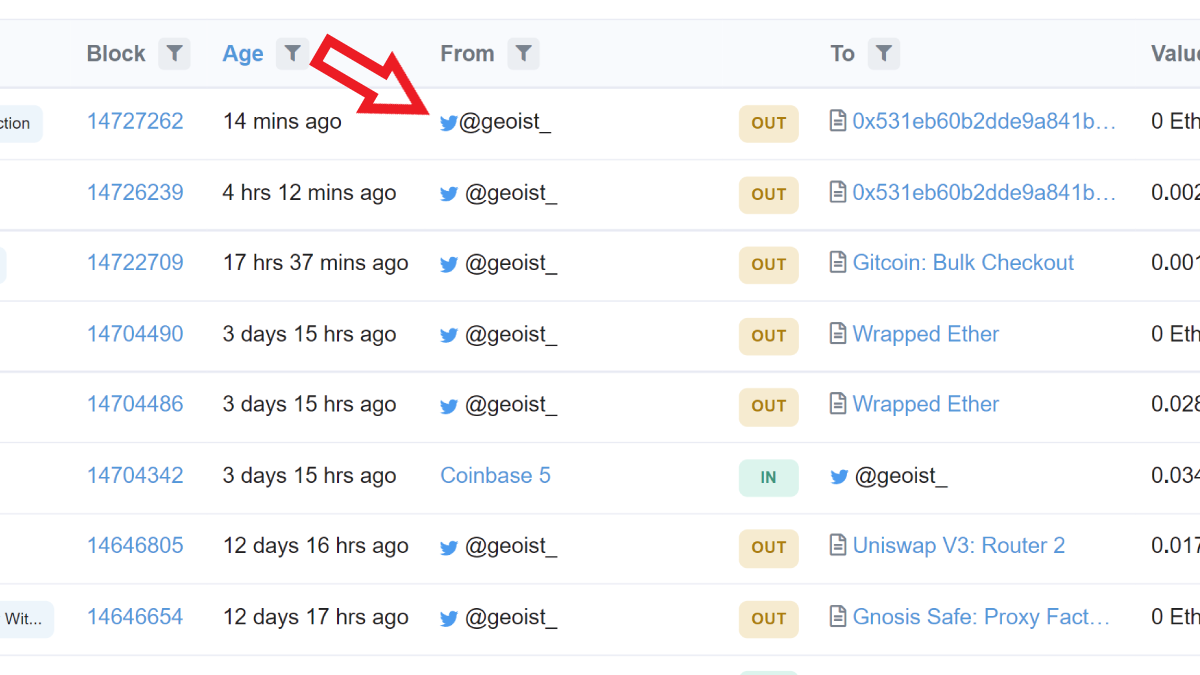
Task: Click the From column header label
Action: pos(467,54)
